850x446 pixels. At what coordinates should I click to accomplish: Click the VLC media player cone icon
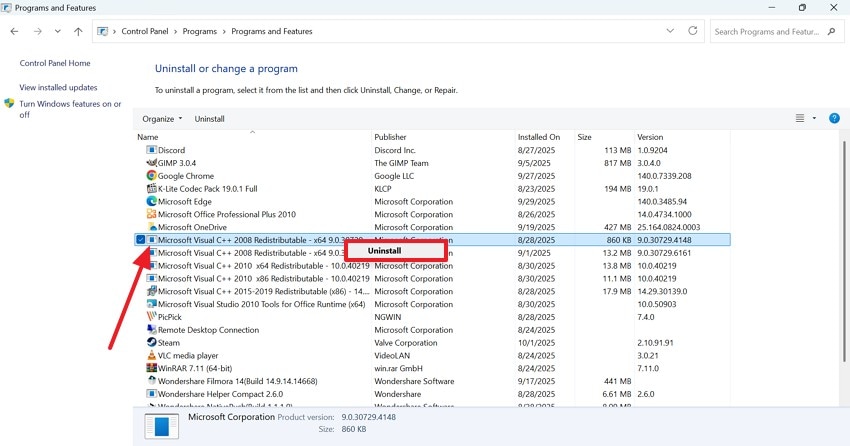pyautogui.click(x=152, y=355)
